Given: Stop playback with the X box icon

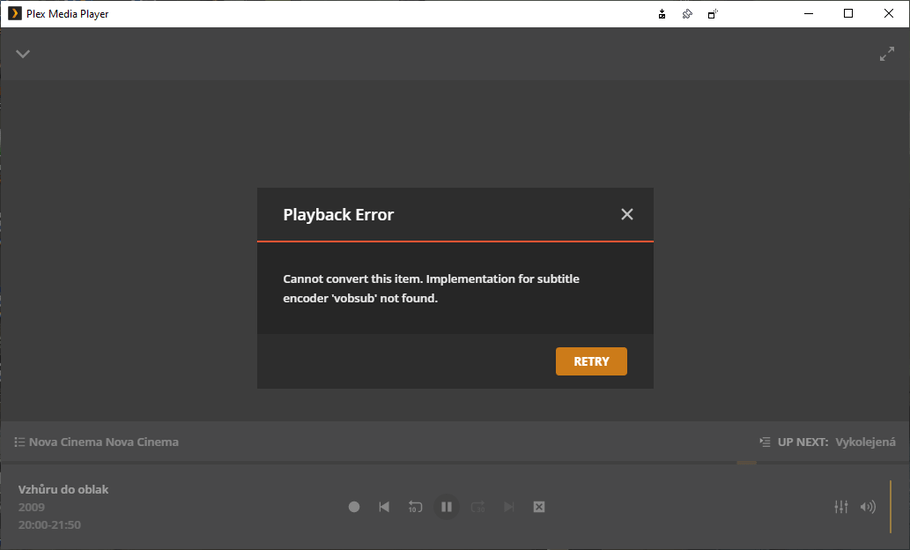Looking at the screenshot, I should point(539,507).
